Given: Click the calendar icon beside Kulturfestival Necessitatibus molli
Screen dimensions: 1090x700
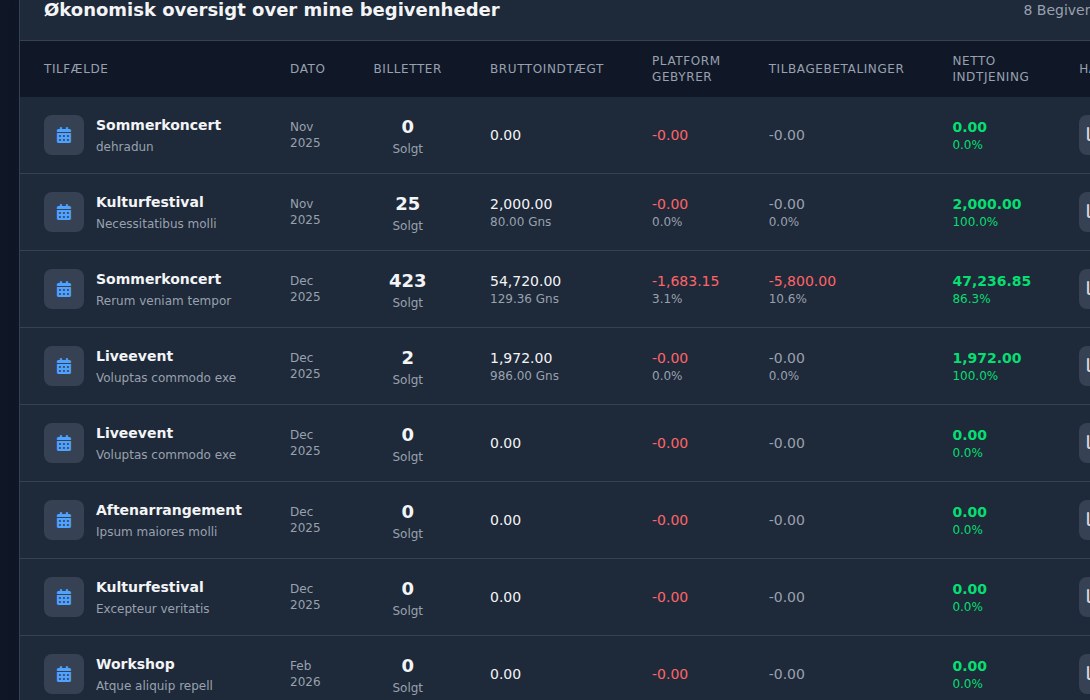Looking at the screenshot, I should (64, 212).
